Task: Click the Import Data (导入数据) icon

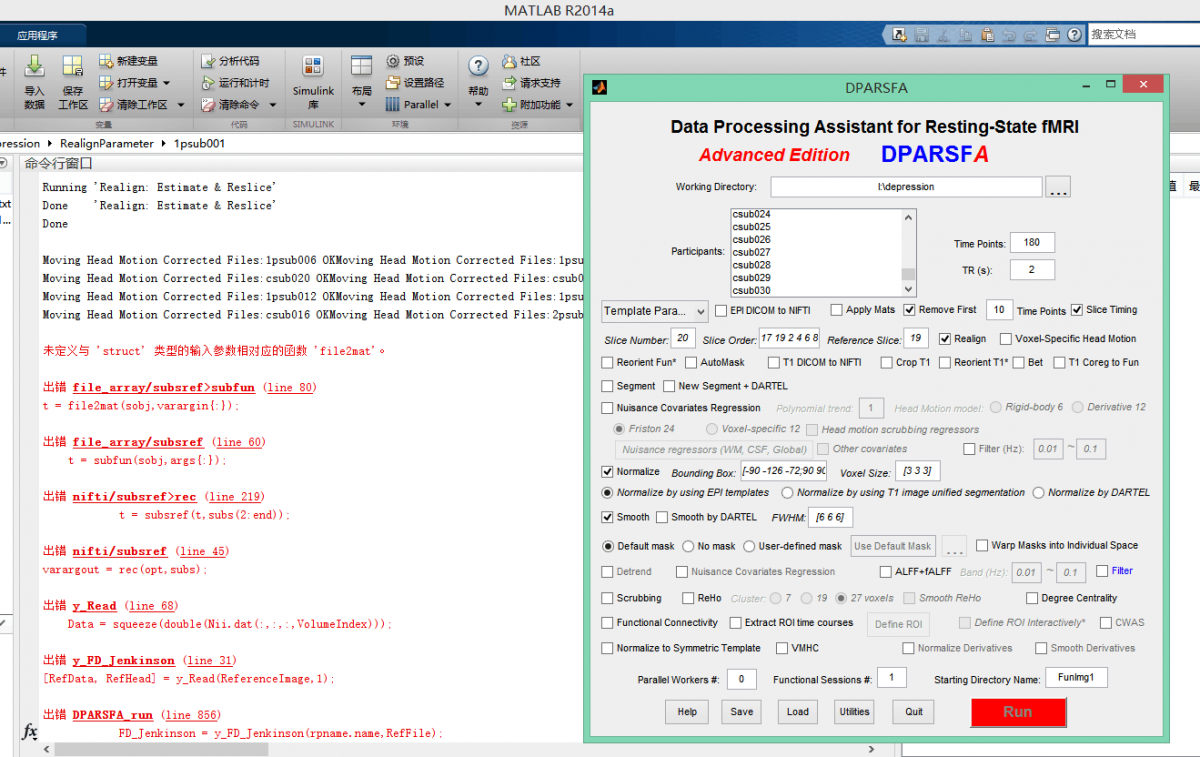Action: tap(34, 67)
